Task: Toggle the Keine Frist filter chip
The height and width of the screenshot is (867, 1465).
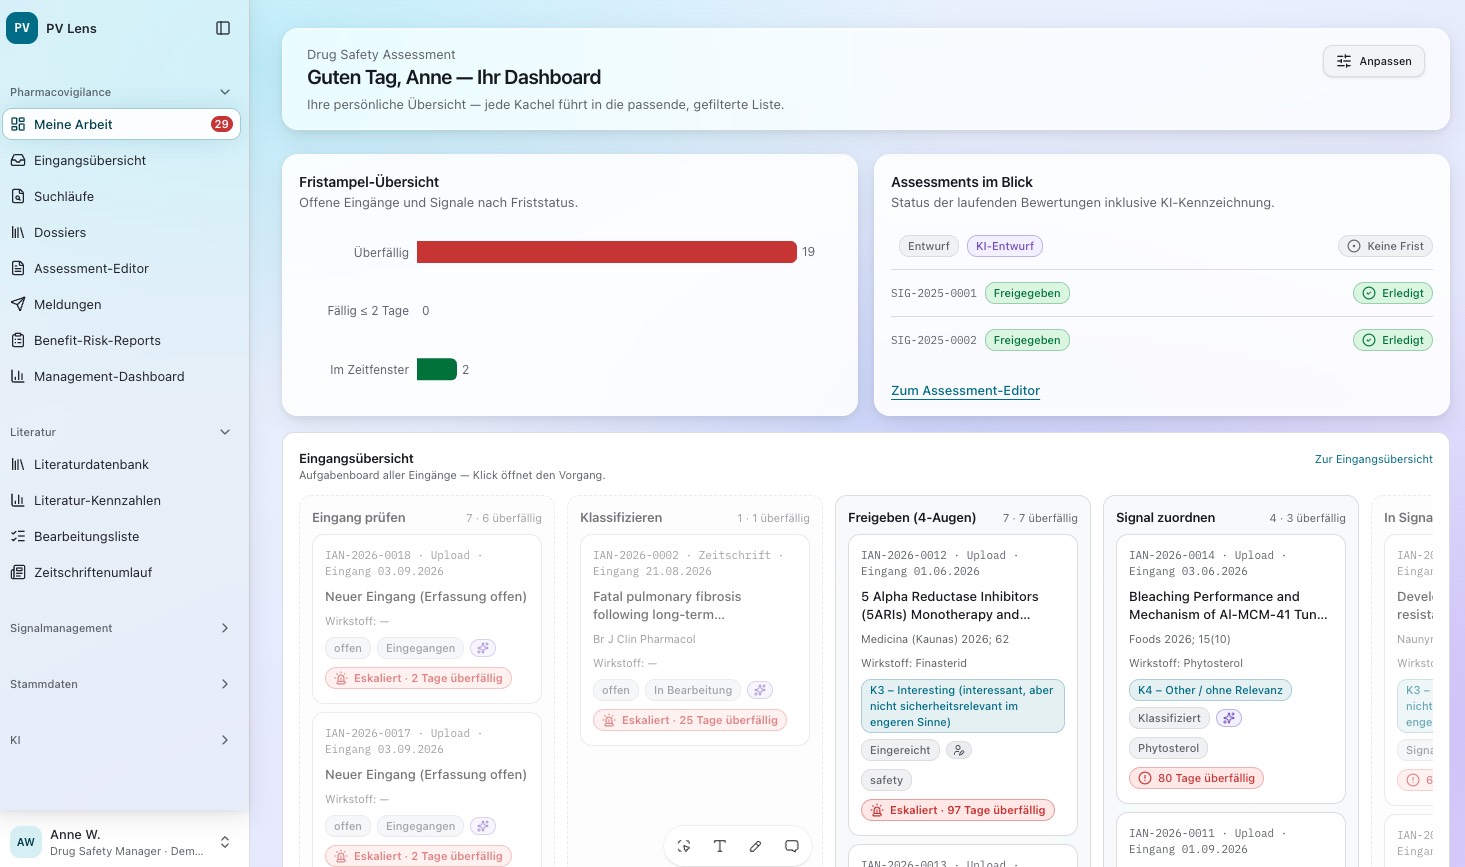Action: [1385, 246]
